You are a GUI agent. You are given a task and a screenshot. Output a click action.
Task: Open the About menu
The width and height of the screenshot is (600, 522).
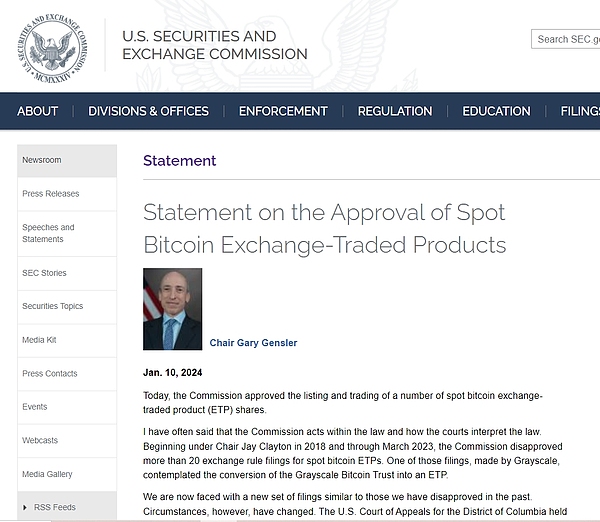(x=38, y=111)
